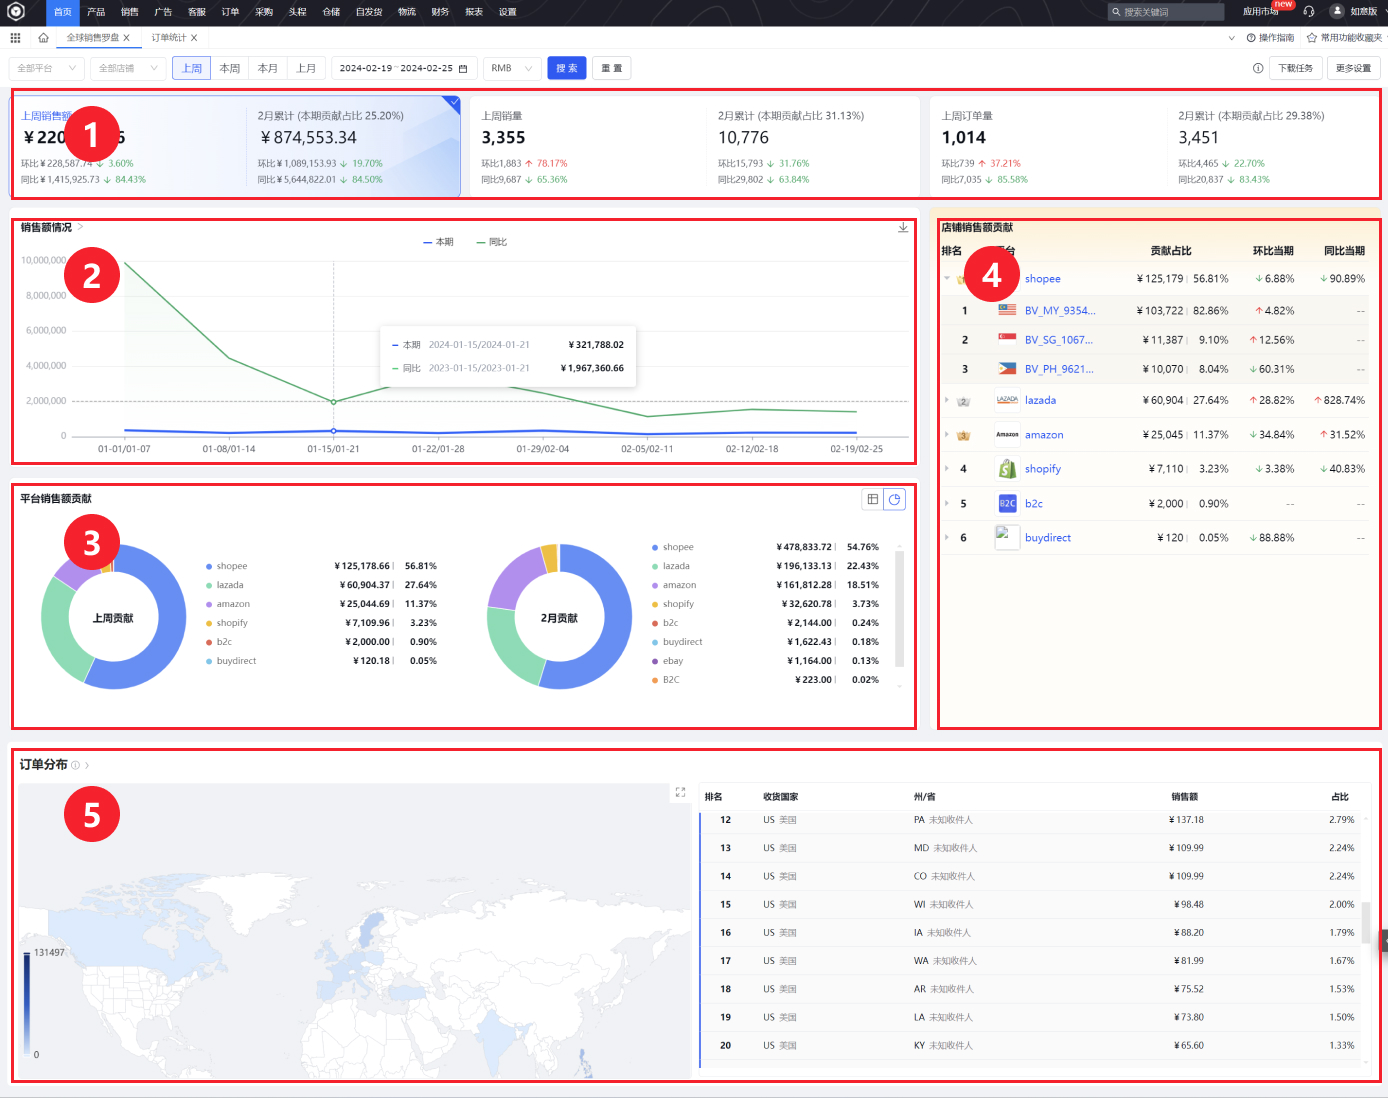Click the info icon beside 下载任务
Image resolution: width=1388 pixels, height=1098 pixels.
(1258, 69)
